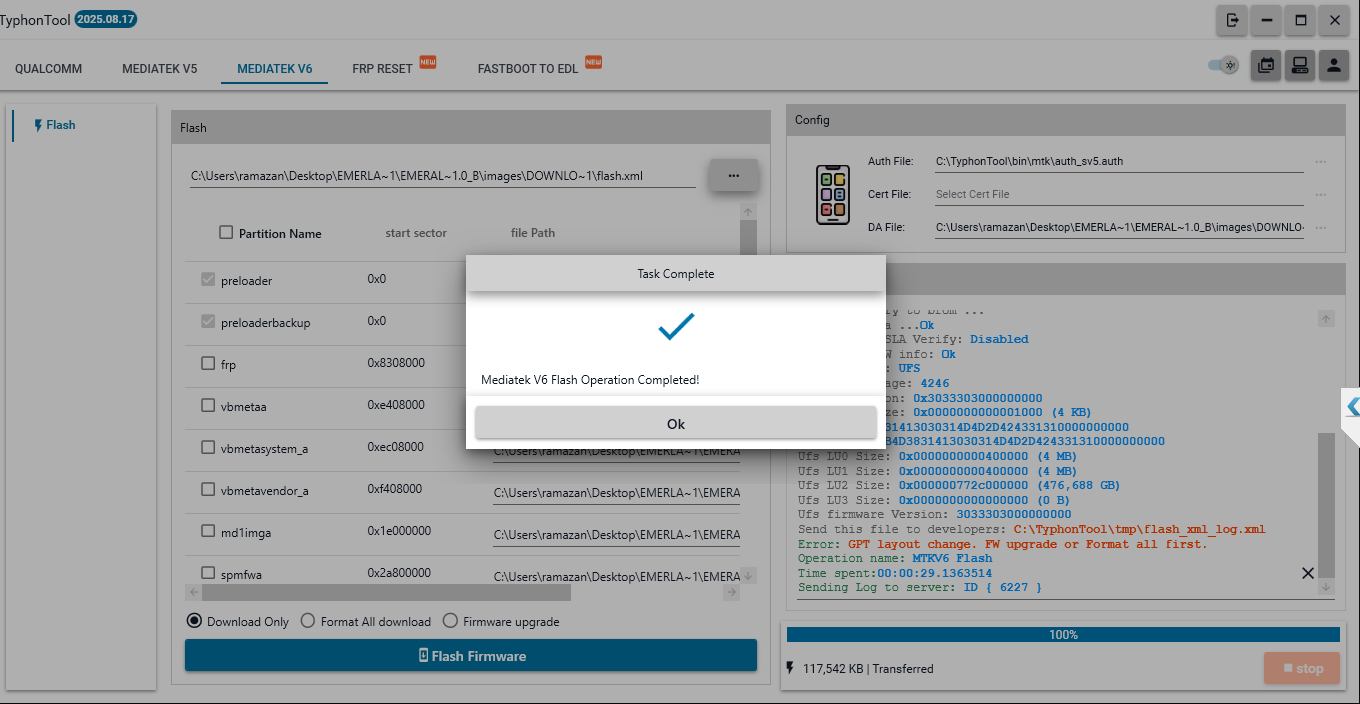1360x704 pixels.
Task: Check the spmfwa partition checkbox
Action: tap(208, 573)
